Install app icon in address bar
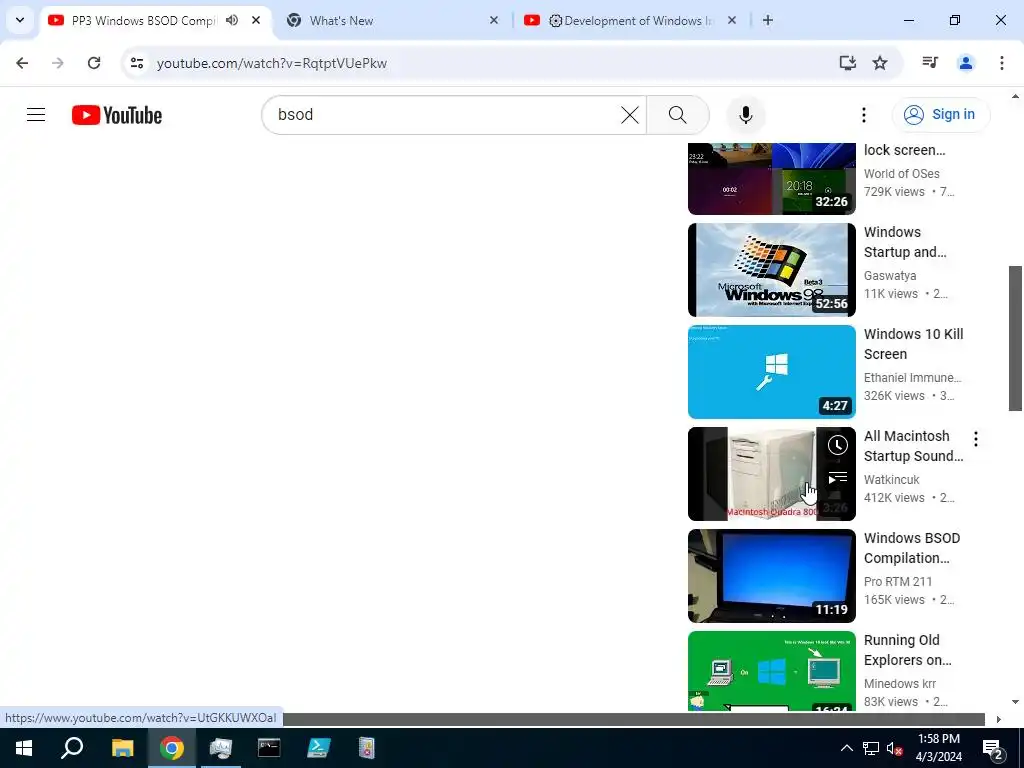This screenshot has width=1024, height=768. click(x=847, y=63)
